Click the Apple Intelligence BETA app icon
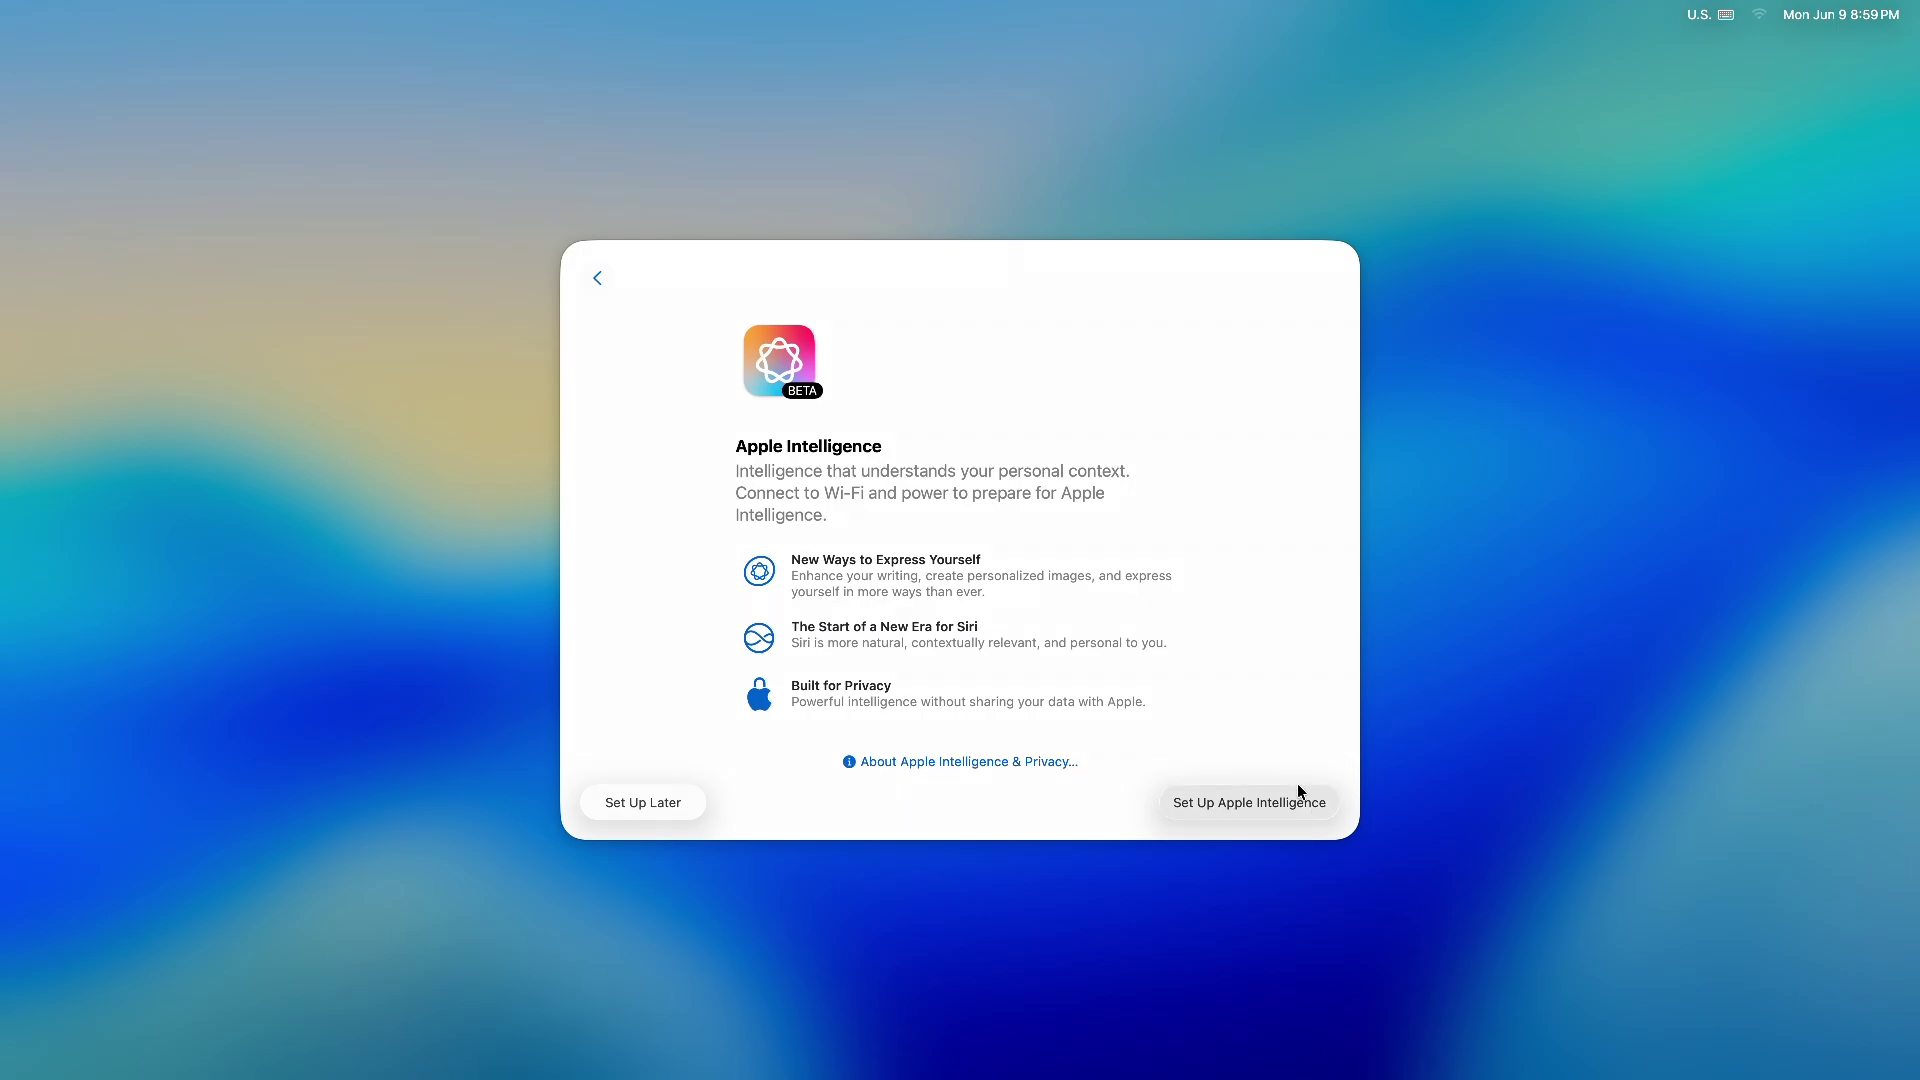The height and width of the screenshot is (1080, 1920). (x=780, y=360)
